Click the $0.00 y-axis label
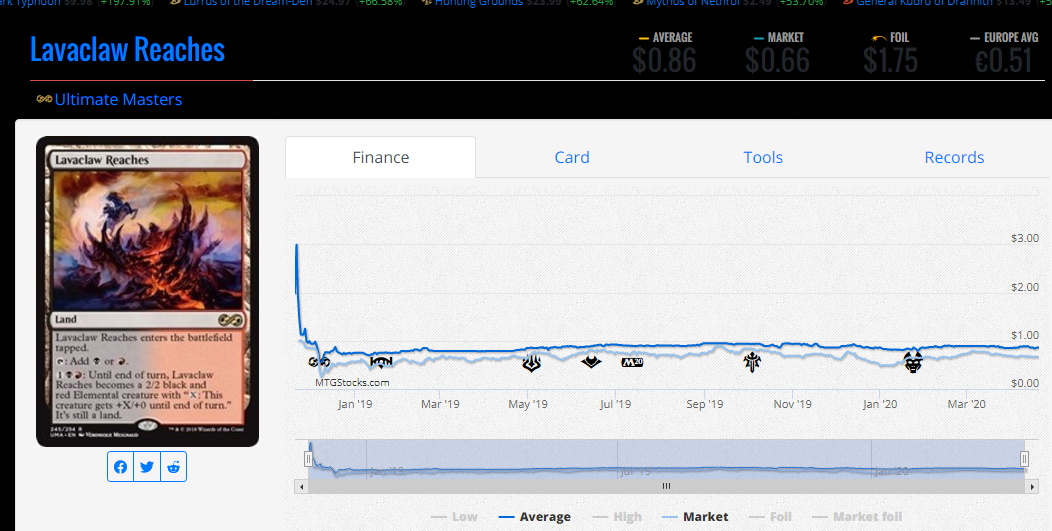Screen dimensions: 1052x531 (1024, 383)
